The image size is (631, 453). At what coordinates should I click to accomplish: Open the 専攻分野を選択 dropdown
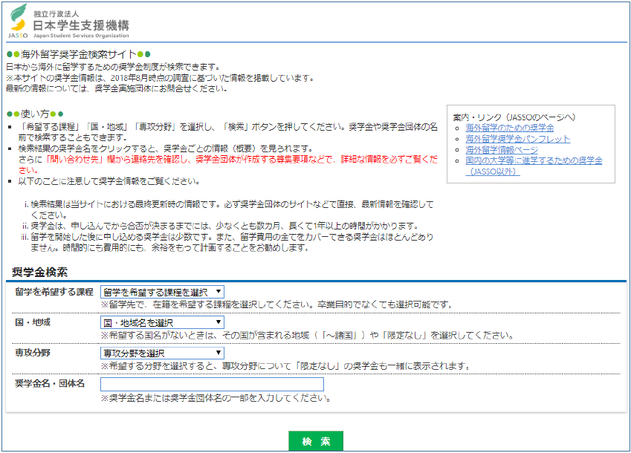coord(162,353)
